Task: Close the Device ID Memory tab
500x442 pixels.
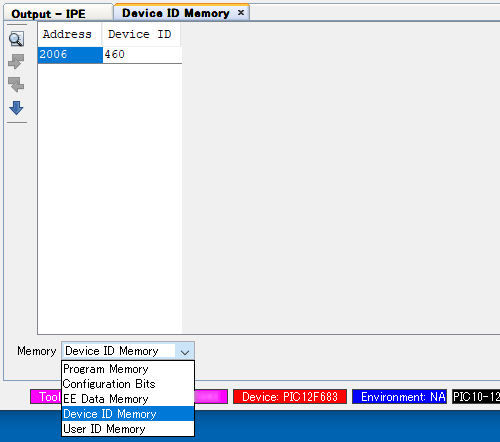Action: (241, 13)
